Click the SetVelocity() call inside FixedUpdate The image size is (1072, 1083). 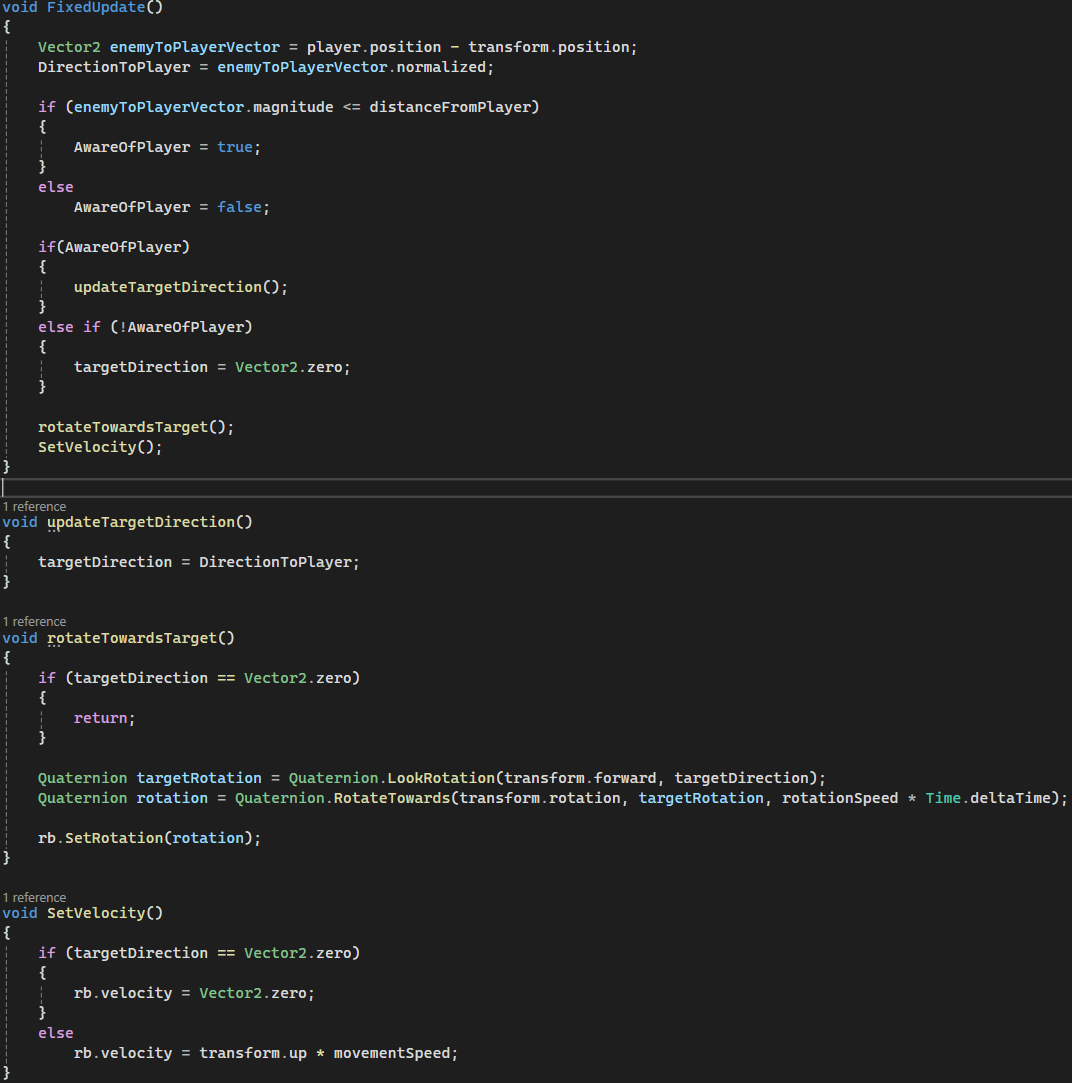pyautogui.click(x=100, y=448)
